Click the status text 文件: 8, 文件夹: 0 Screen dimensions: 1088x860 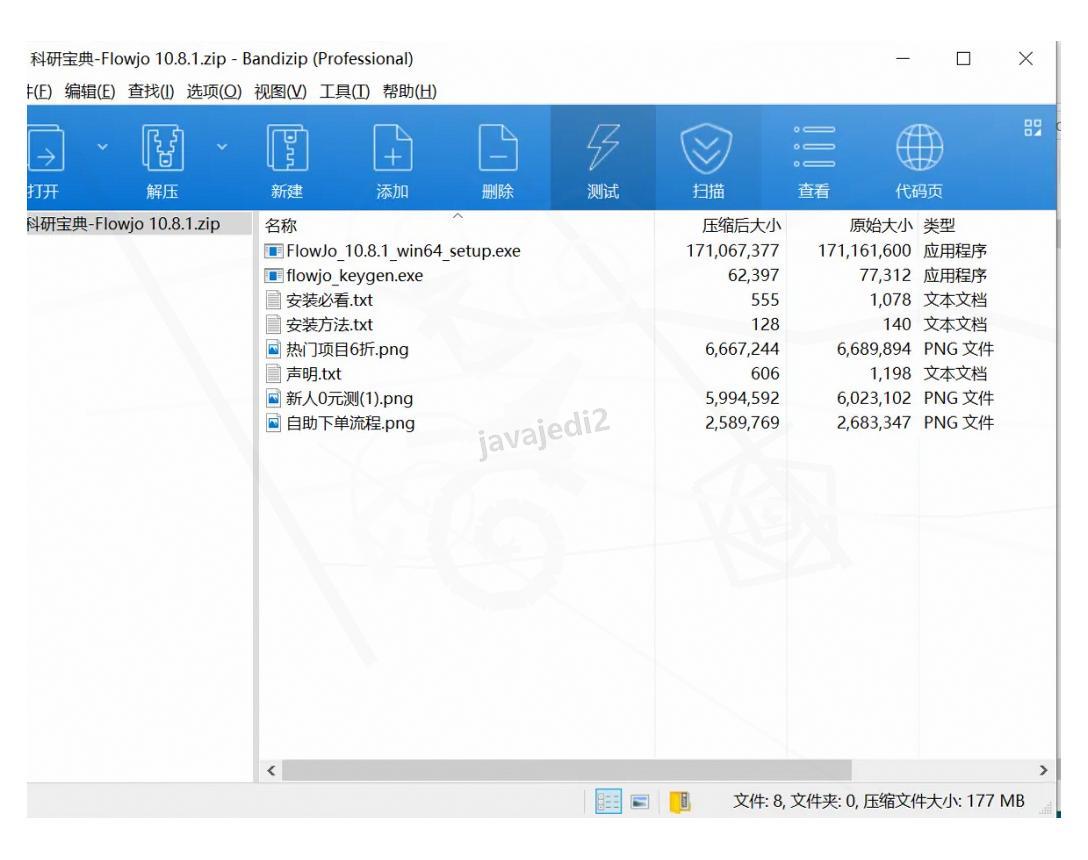click(795, 802)
